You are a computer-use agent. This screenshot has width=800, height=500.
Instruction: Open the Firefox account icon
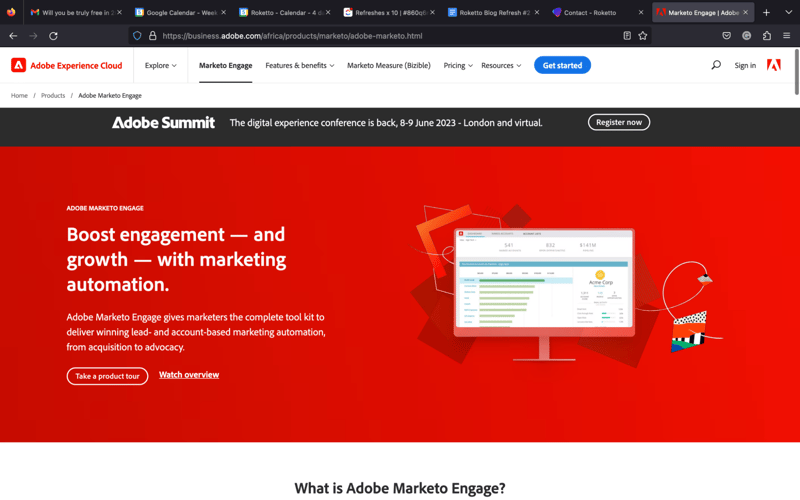click(746, 36)
